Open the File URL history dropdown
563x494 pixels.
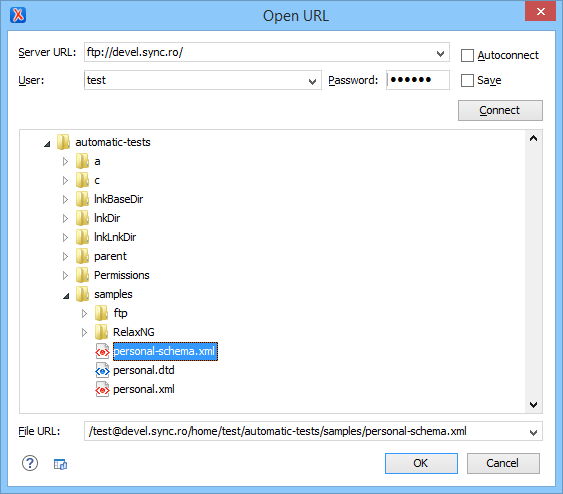click(x=534, y=433)
